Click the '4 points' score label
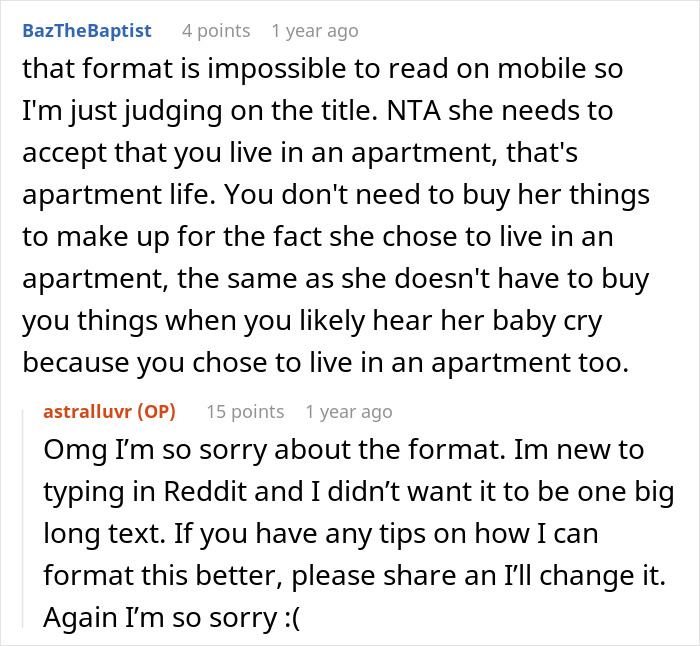The height and width of the screenshot is (646, 700). point(216,31)
